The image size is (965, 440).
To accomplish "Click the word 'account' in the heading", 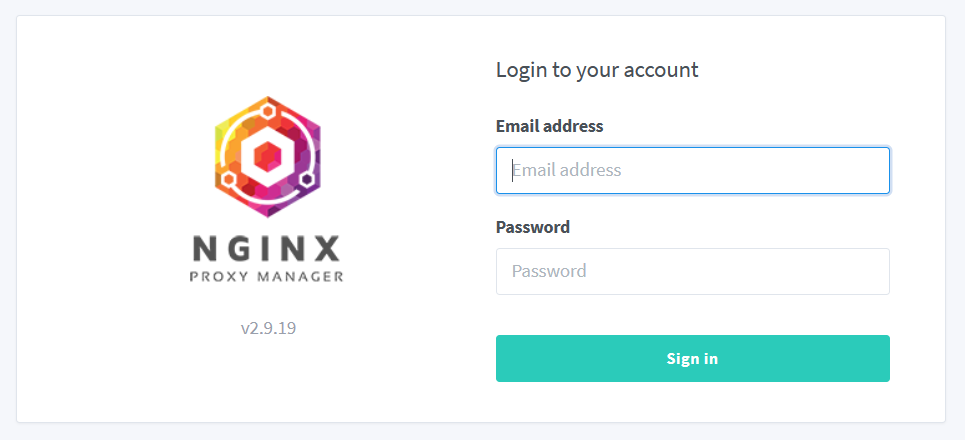I will click(x=664, y=70).
